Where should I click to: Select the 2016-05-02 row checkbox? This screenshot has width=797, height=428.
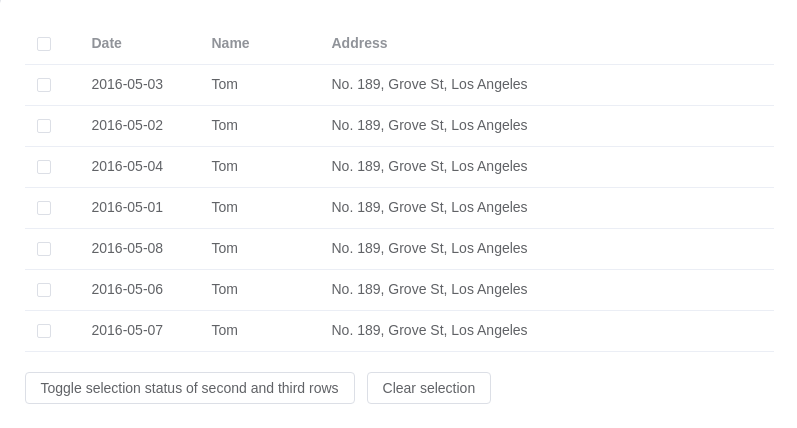click(x=44, y=126)
